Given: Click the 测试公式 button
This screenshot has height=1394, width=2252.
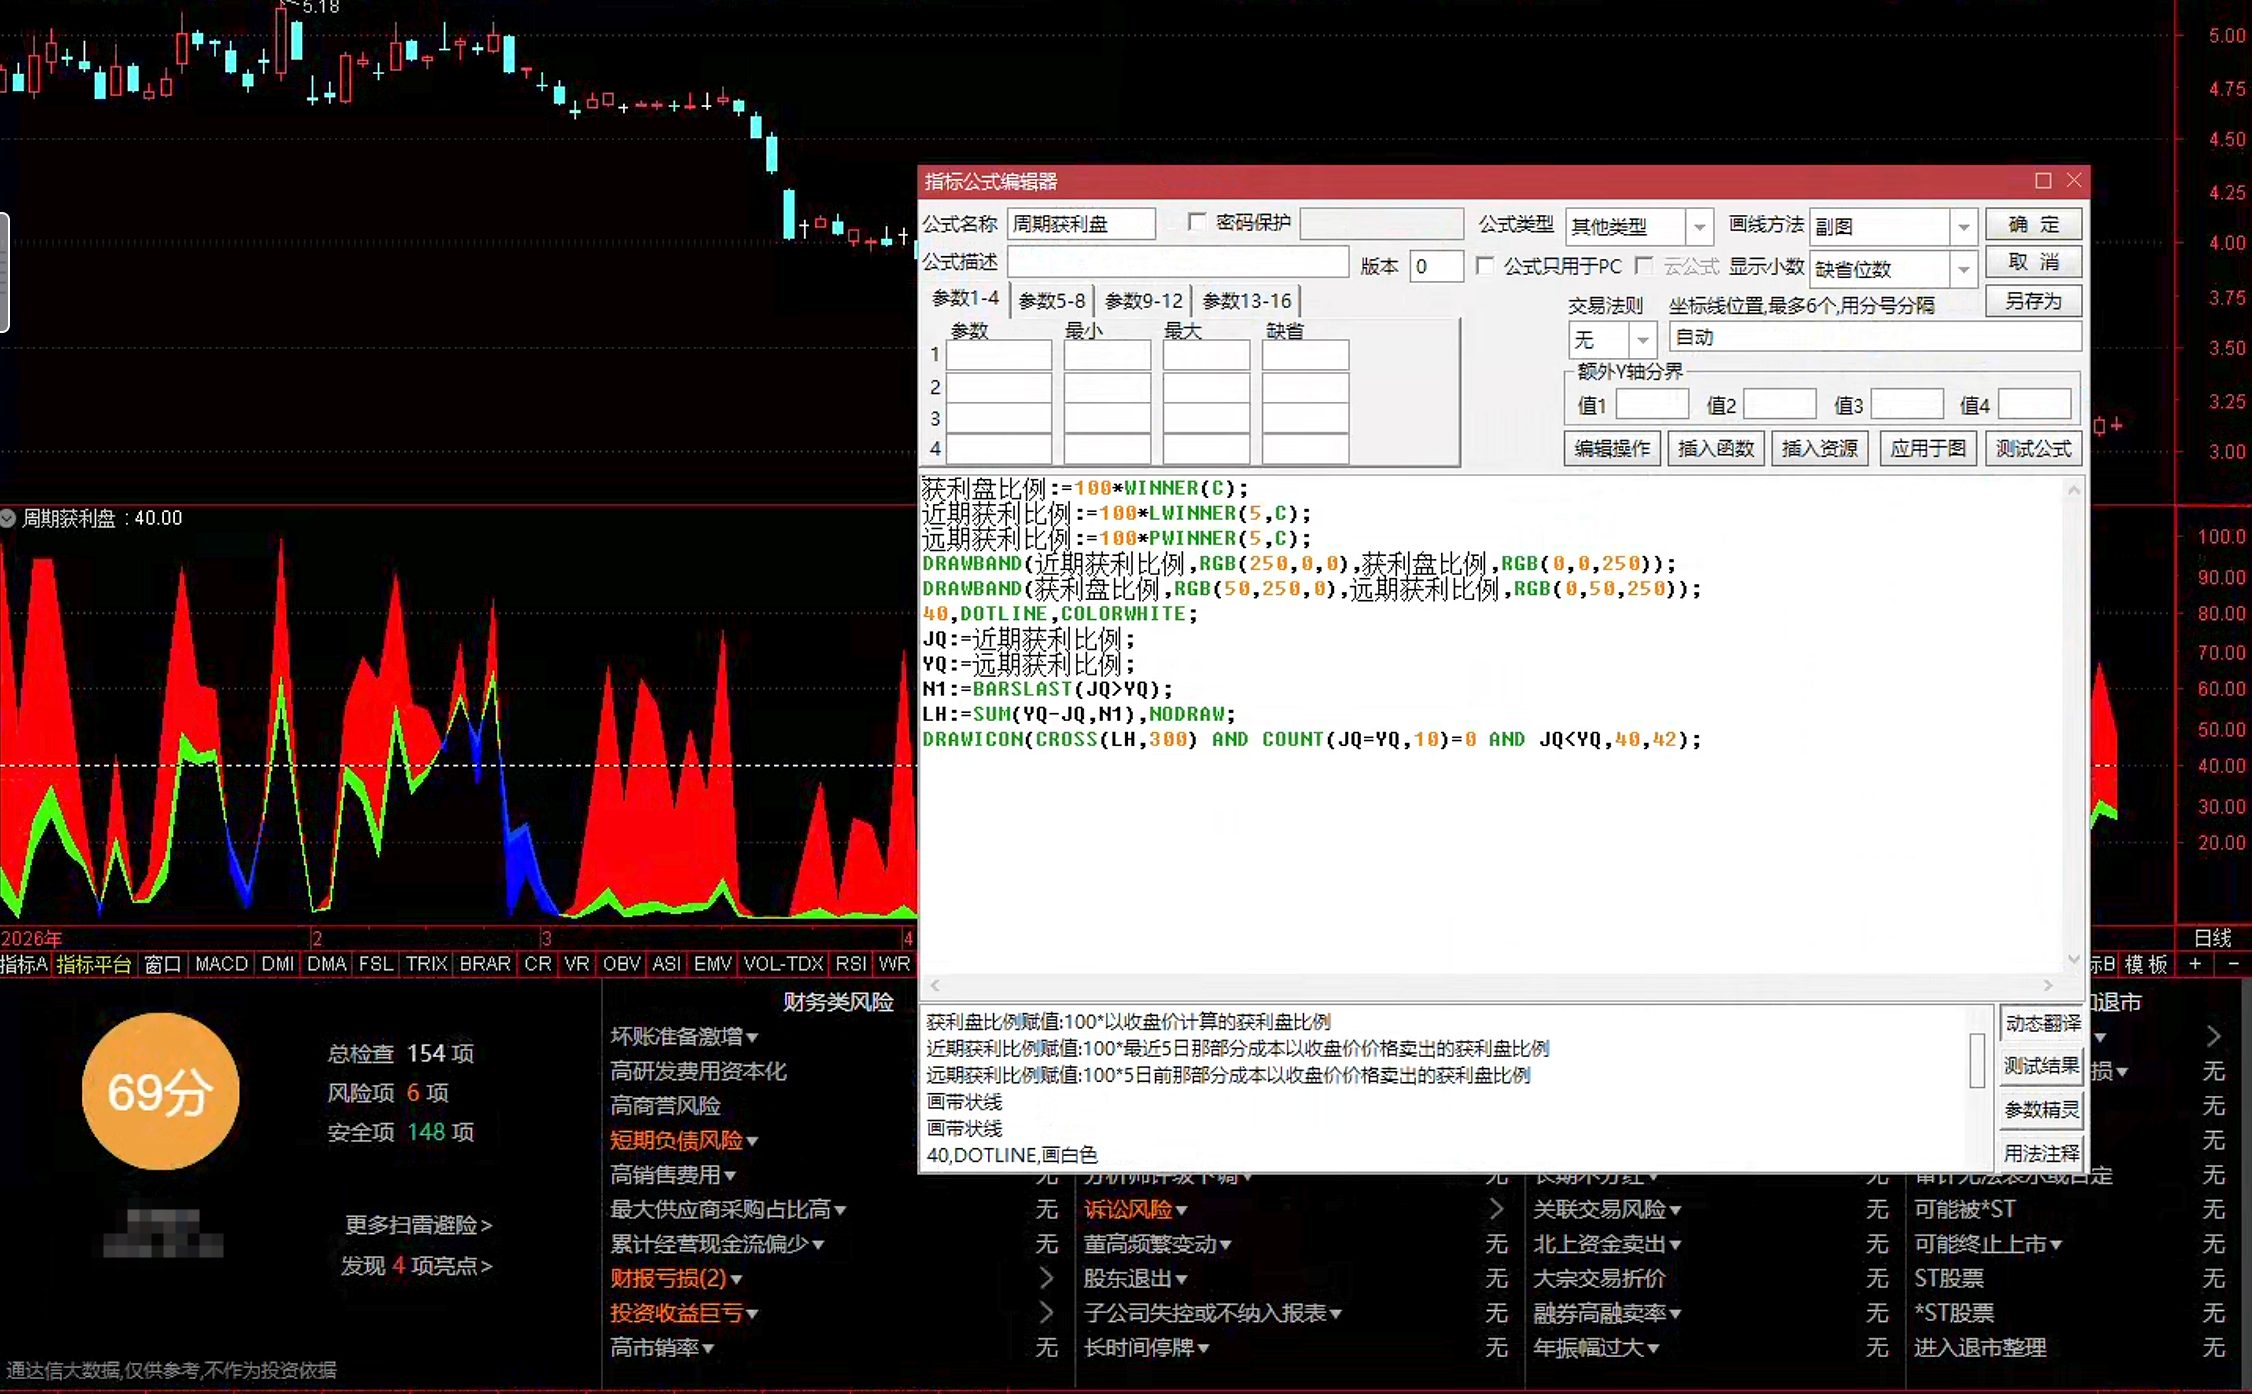Looking at the screenshot, I should pyautogui.click(x=2034, y=448).
